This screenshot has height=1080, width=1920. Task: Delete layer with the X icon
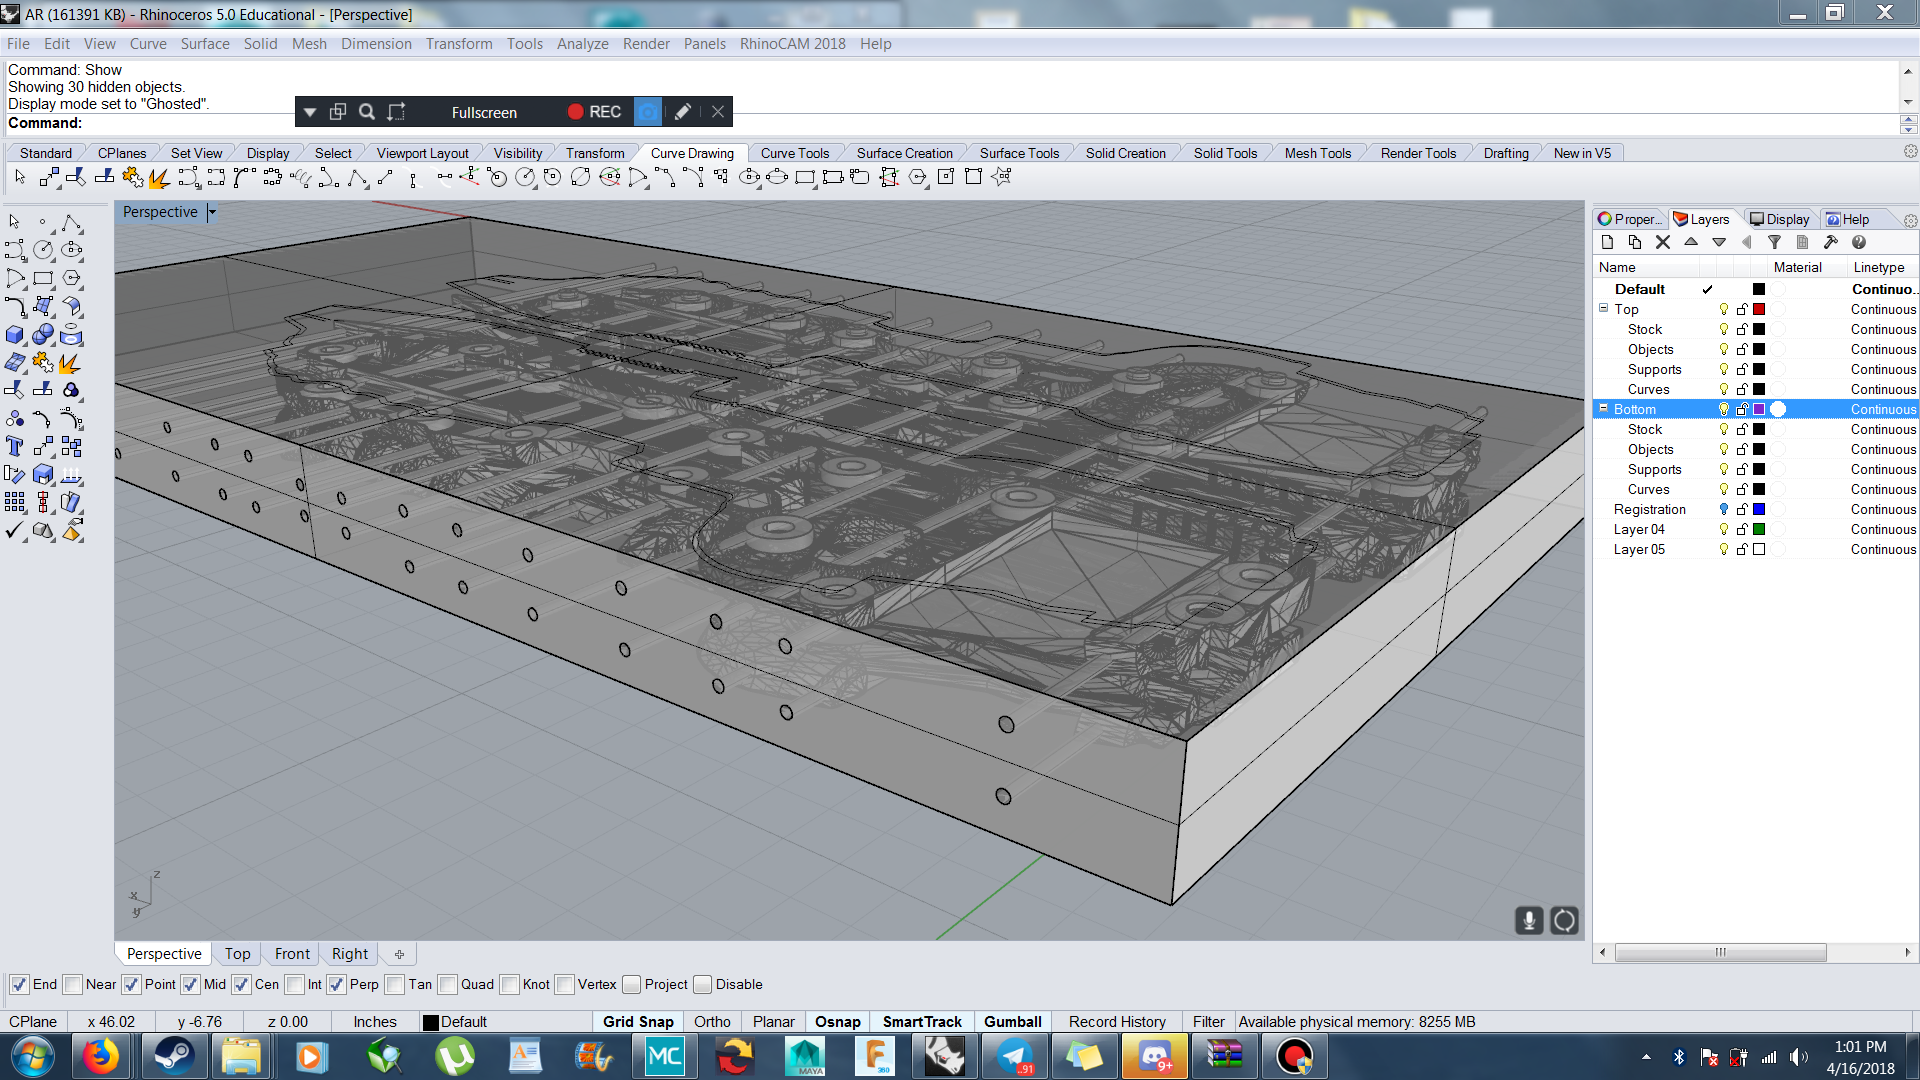click(1662, 243)
